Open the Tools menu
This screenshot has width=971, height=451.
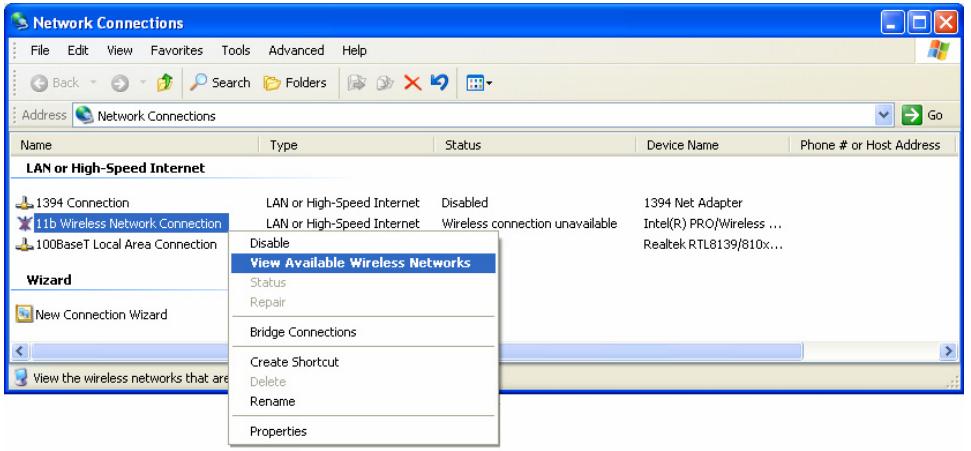[x=236, y=51]
